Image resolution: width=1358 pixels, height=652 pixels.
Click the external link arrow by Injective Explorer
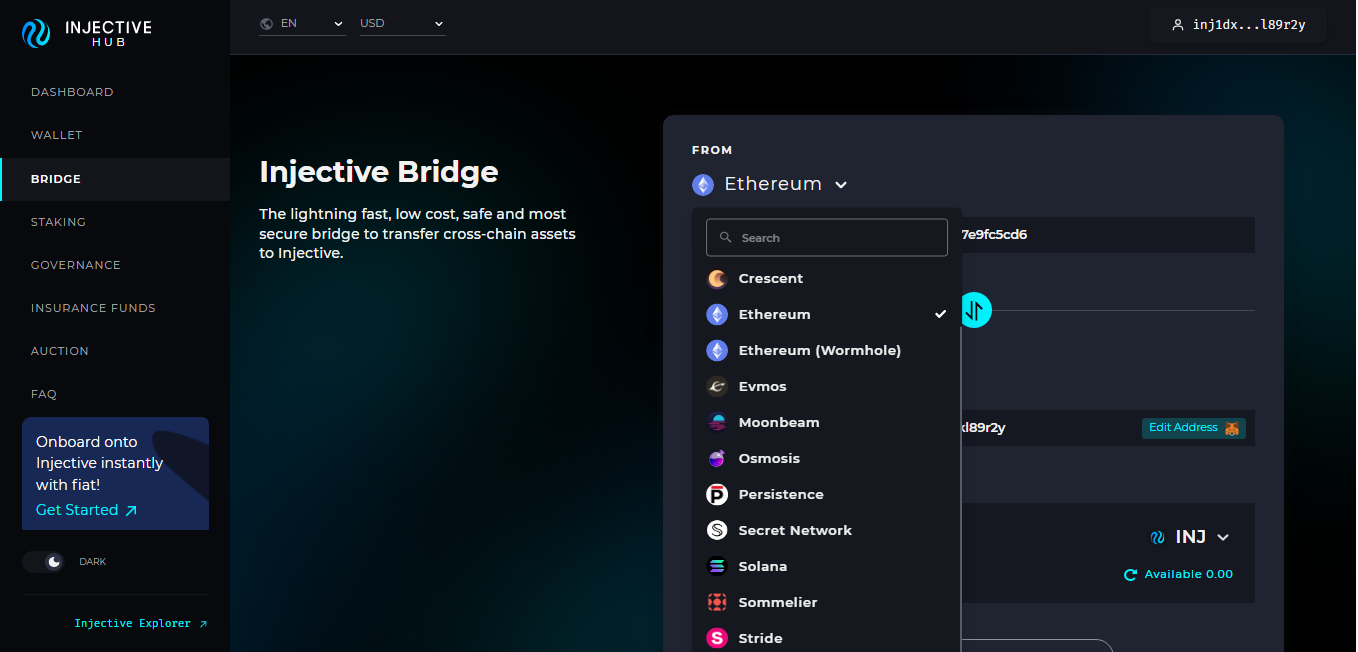203,624
